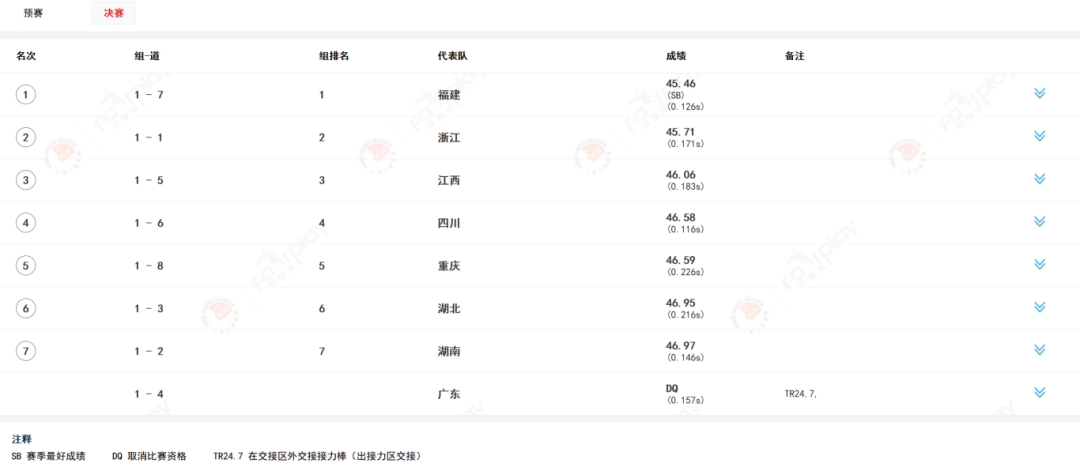Expand details for the 湖南 row
Viewport: 1080px width, 467px height.
tap(1039, 349)
